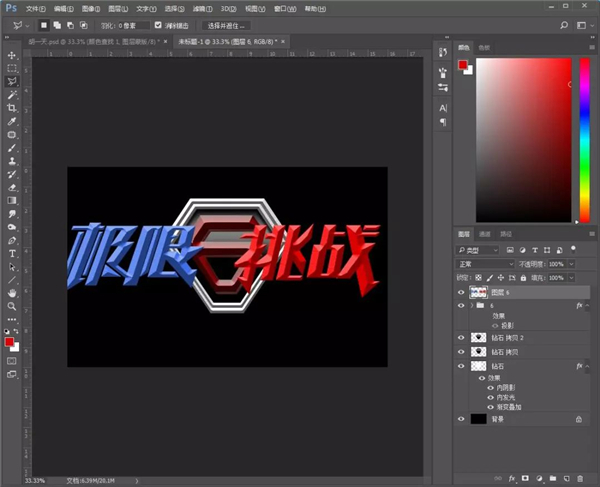
Task: Switch to the 色板 tab
Action: [x=484, y=47]
